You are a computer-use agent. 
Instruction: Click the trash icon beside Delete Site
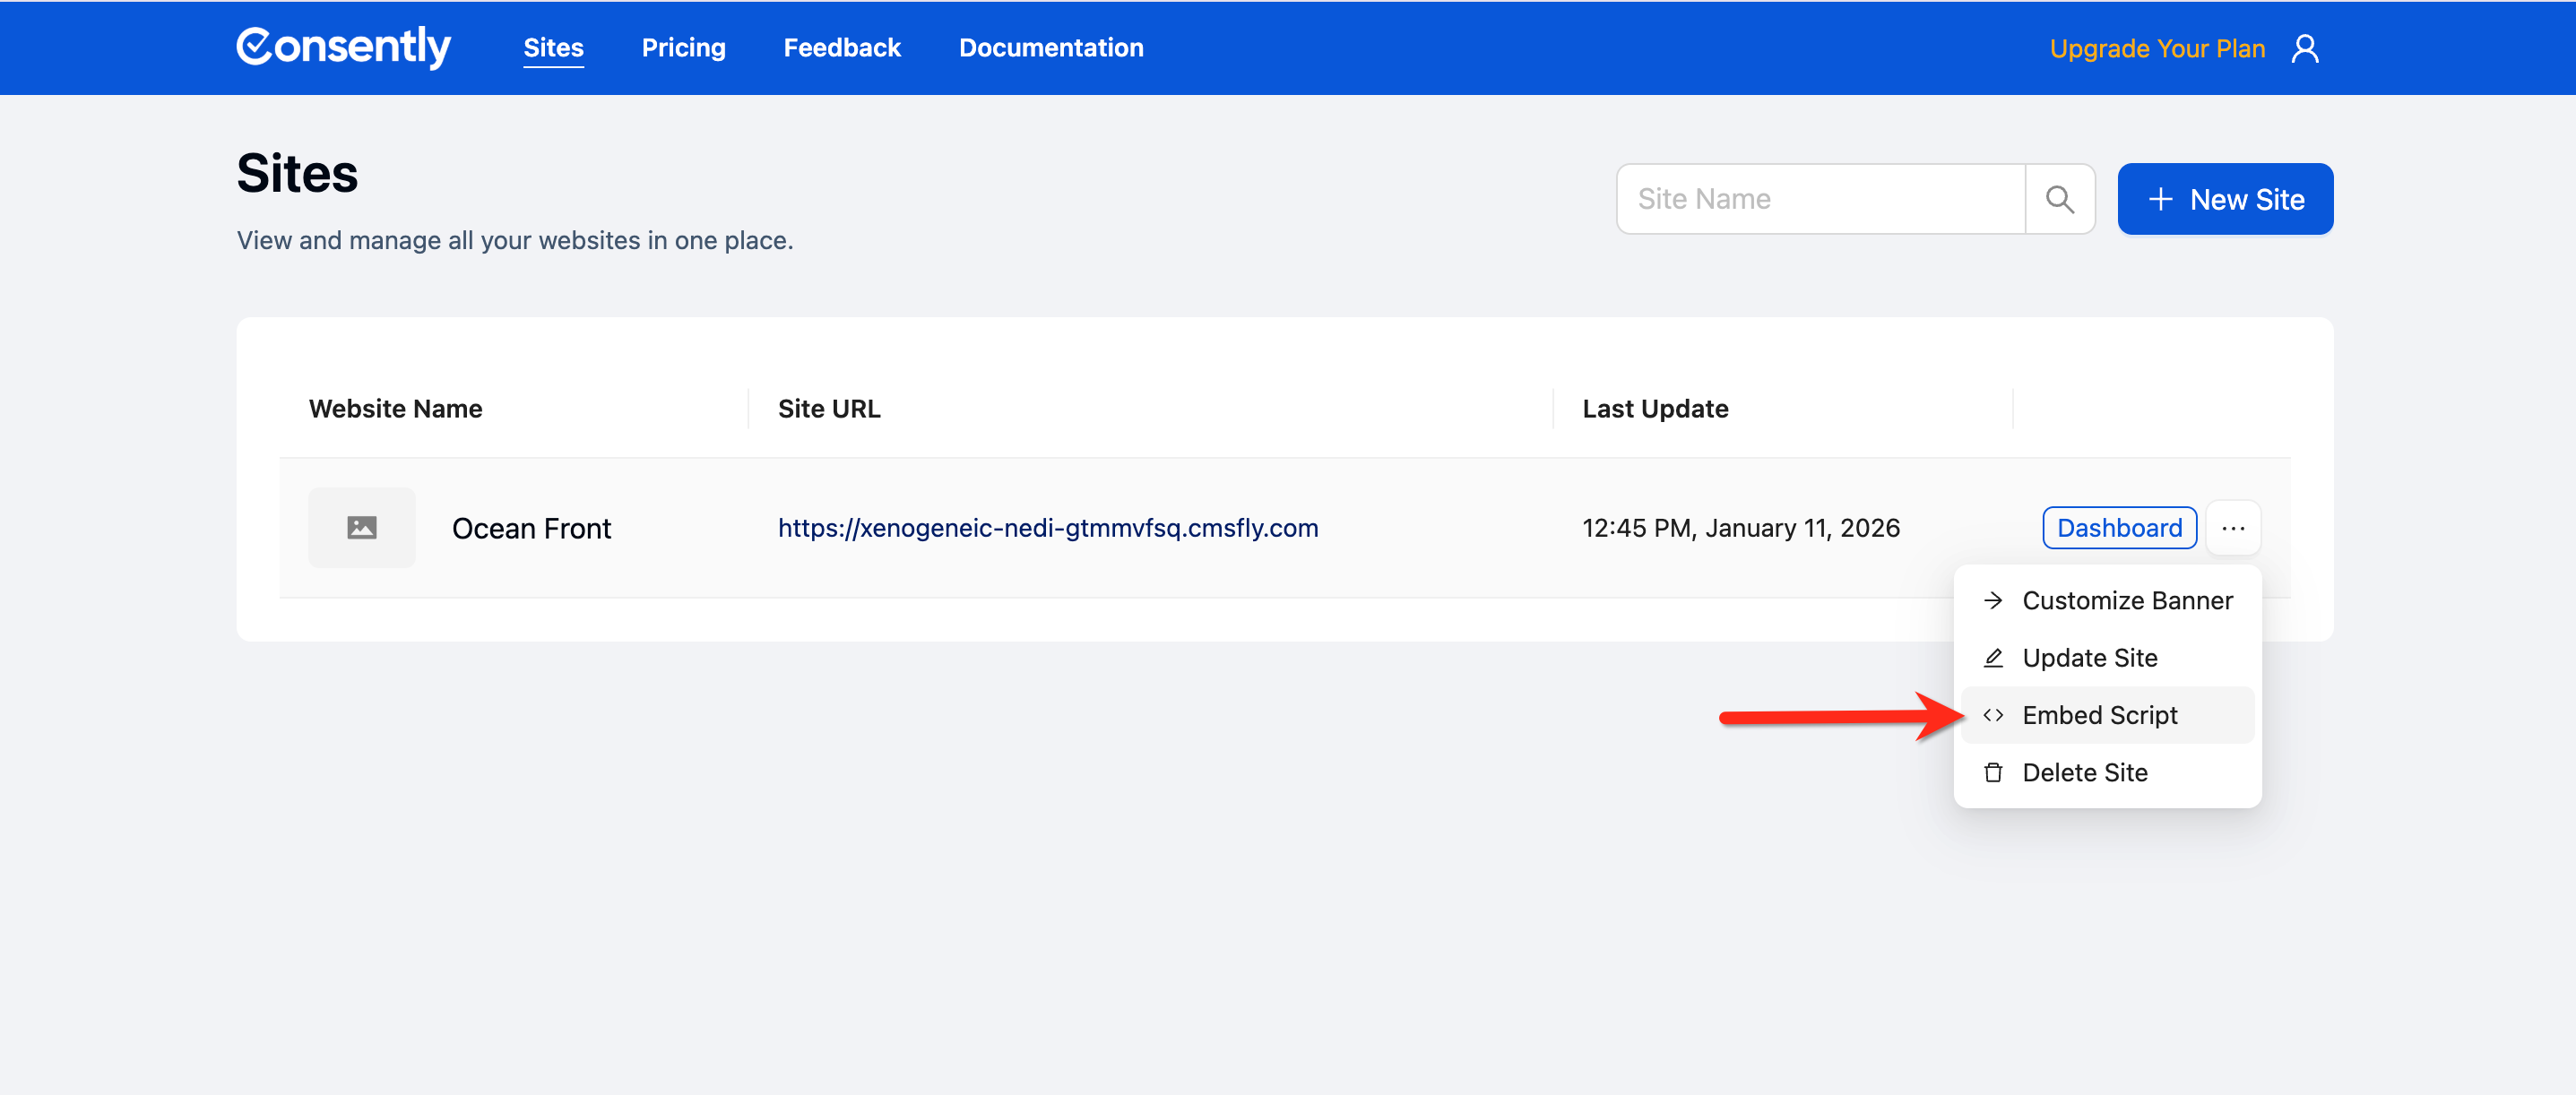[x=1994, y=772]
